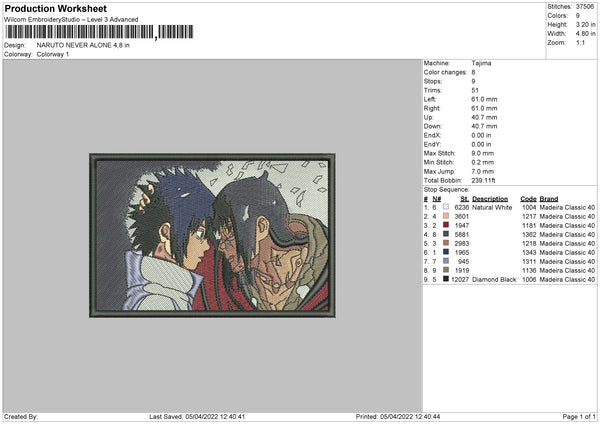The width and height of the screenshot is (600, 424).
Task: Click the stitch count 5881
Action: point(462,235)
